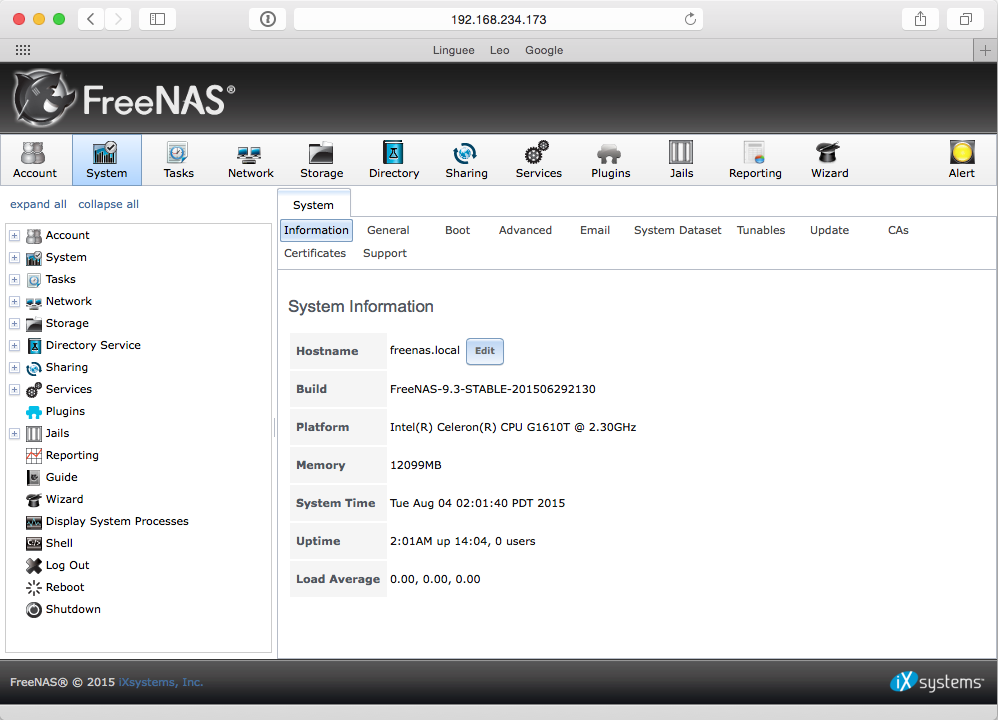This screenshot has width=998, height=720.
Task: Open the Reporting toolbar icon
Action: [x=755, y=160]
